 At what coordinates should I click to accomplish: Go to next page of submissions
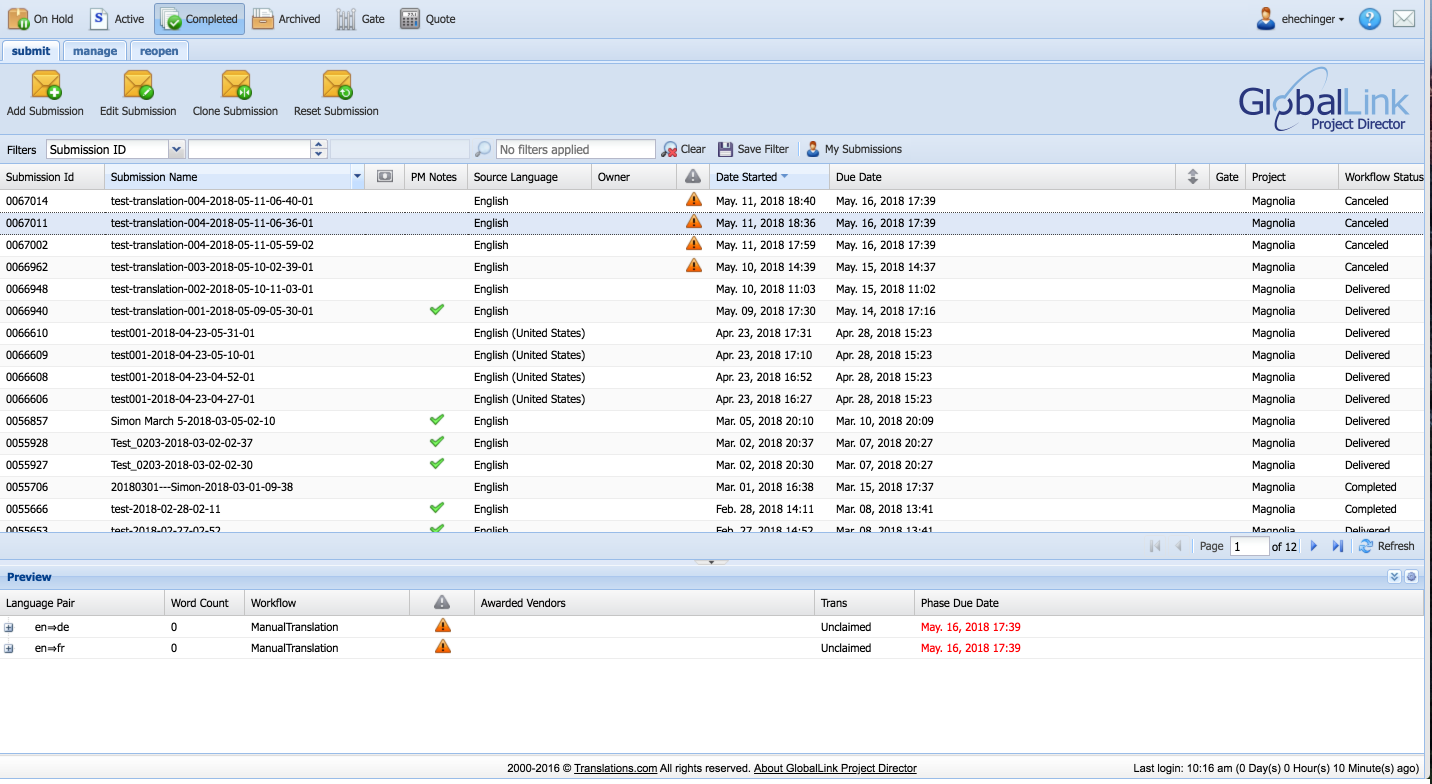pyautogui.click(x=1314, y=546)
